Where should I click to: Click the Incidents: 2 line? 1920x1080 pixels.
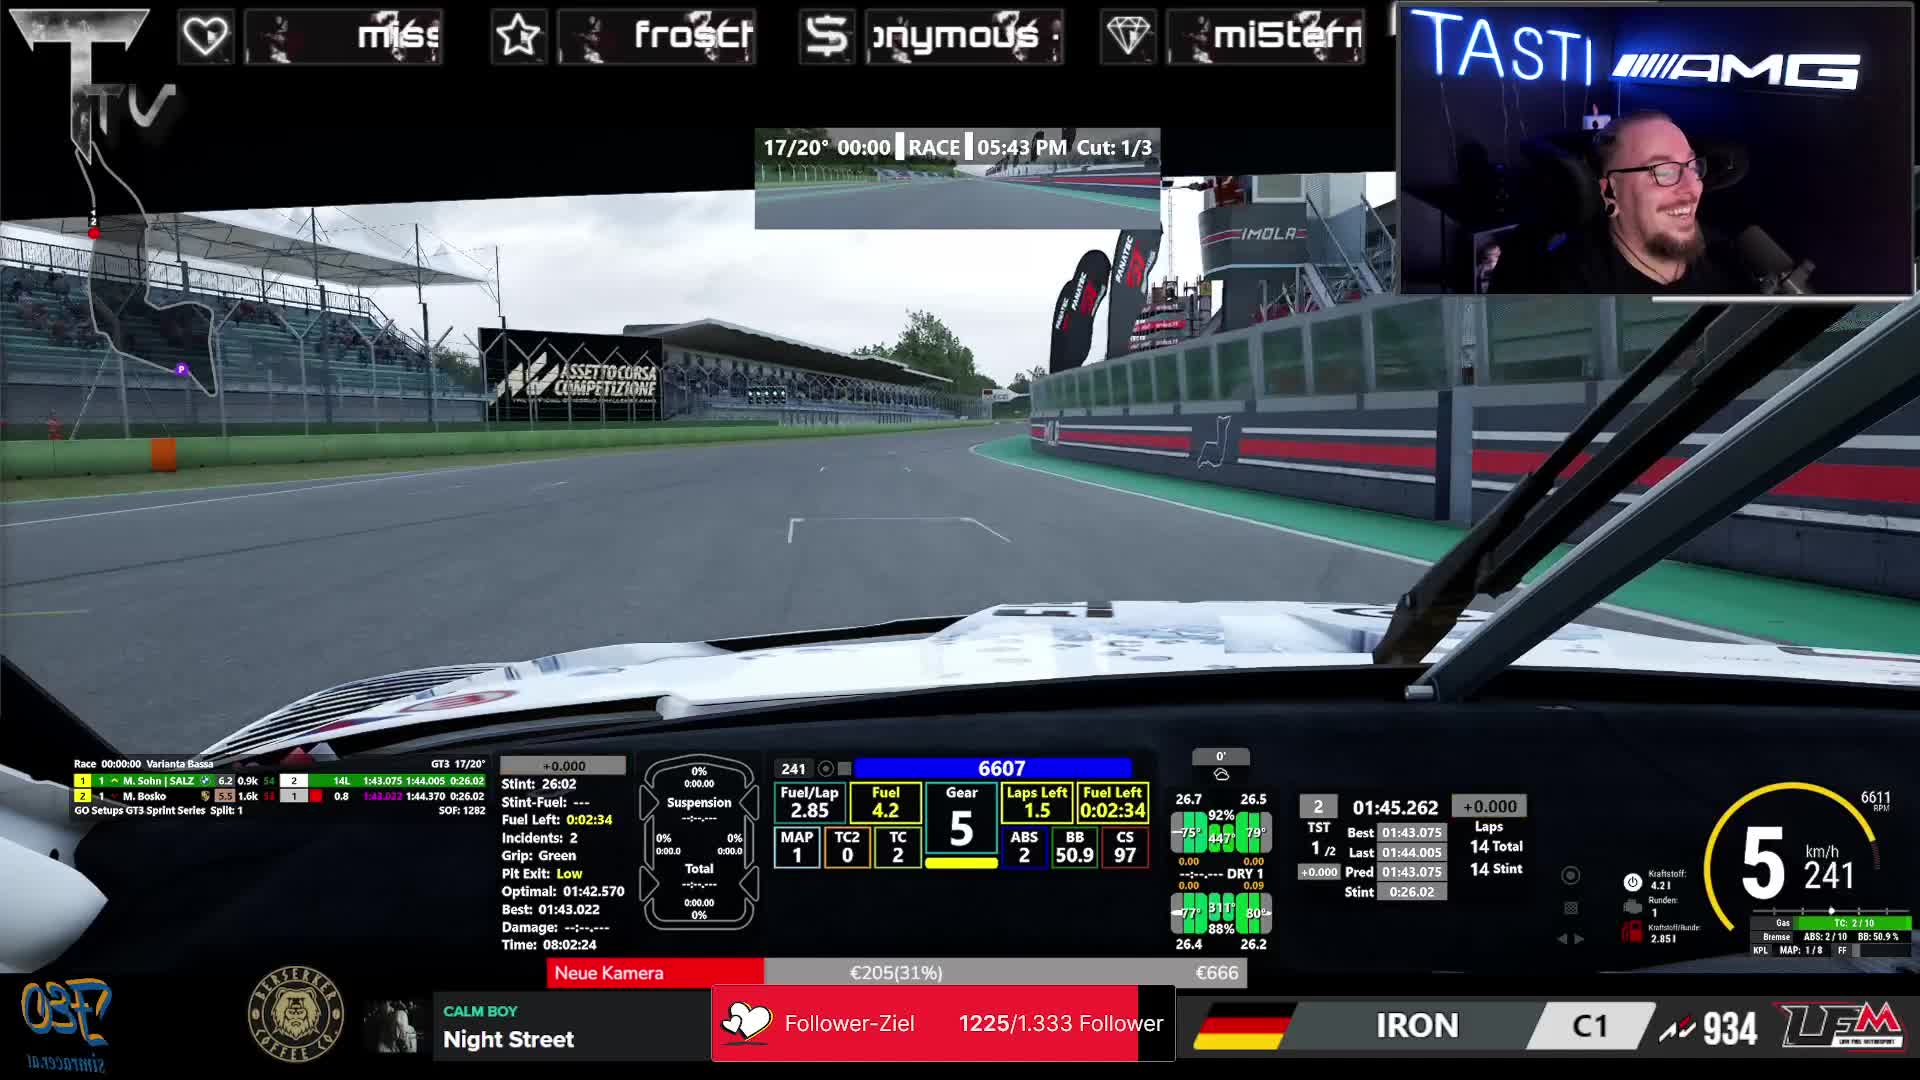[540, 838]
